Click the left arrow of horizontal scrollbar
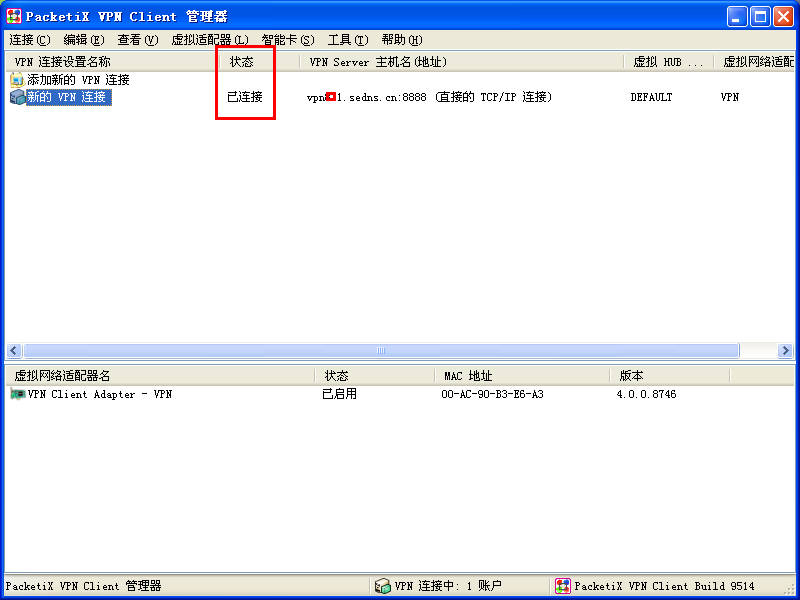The width and height of the screenshot is (800, 600). coord(13,351)
